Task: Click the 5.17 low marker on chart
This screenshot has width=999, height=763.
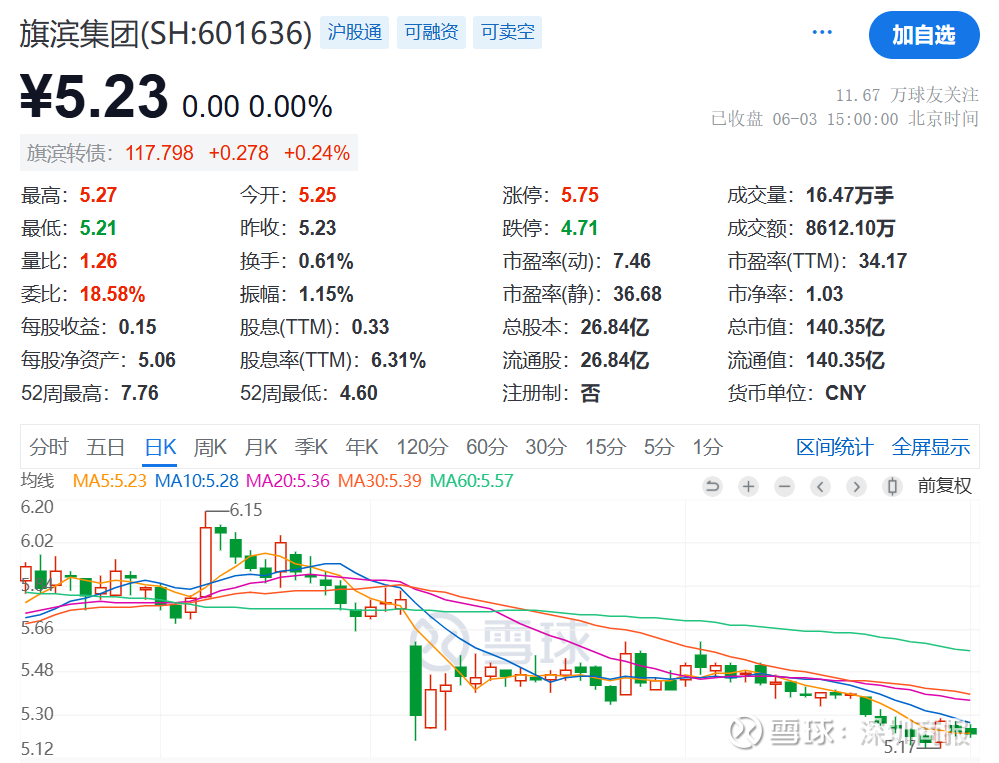Action: click(x=900, y=746)
